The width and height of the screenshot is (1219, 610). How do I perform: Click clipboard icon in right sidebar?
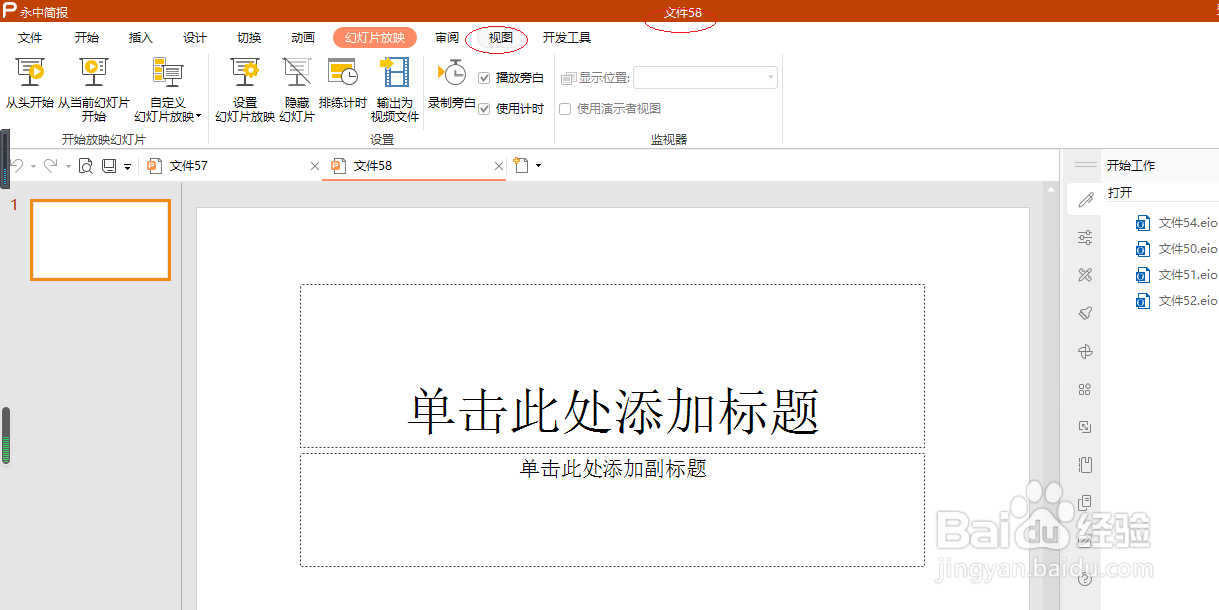coord(1085,465)
